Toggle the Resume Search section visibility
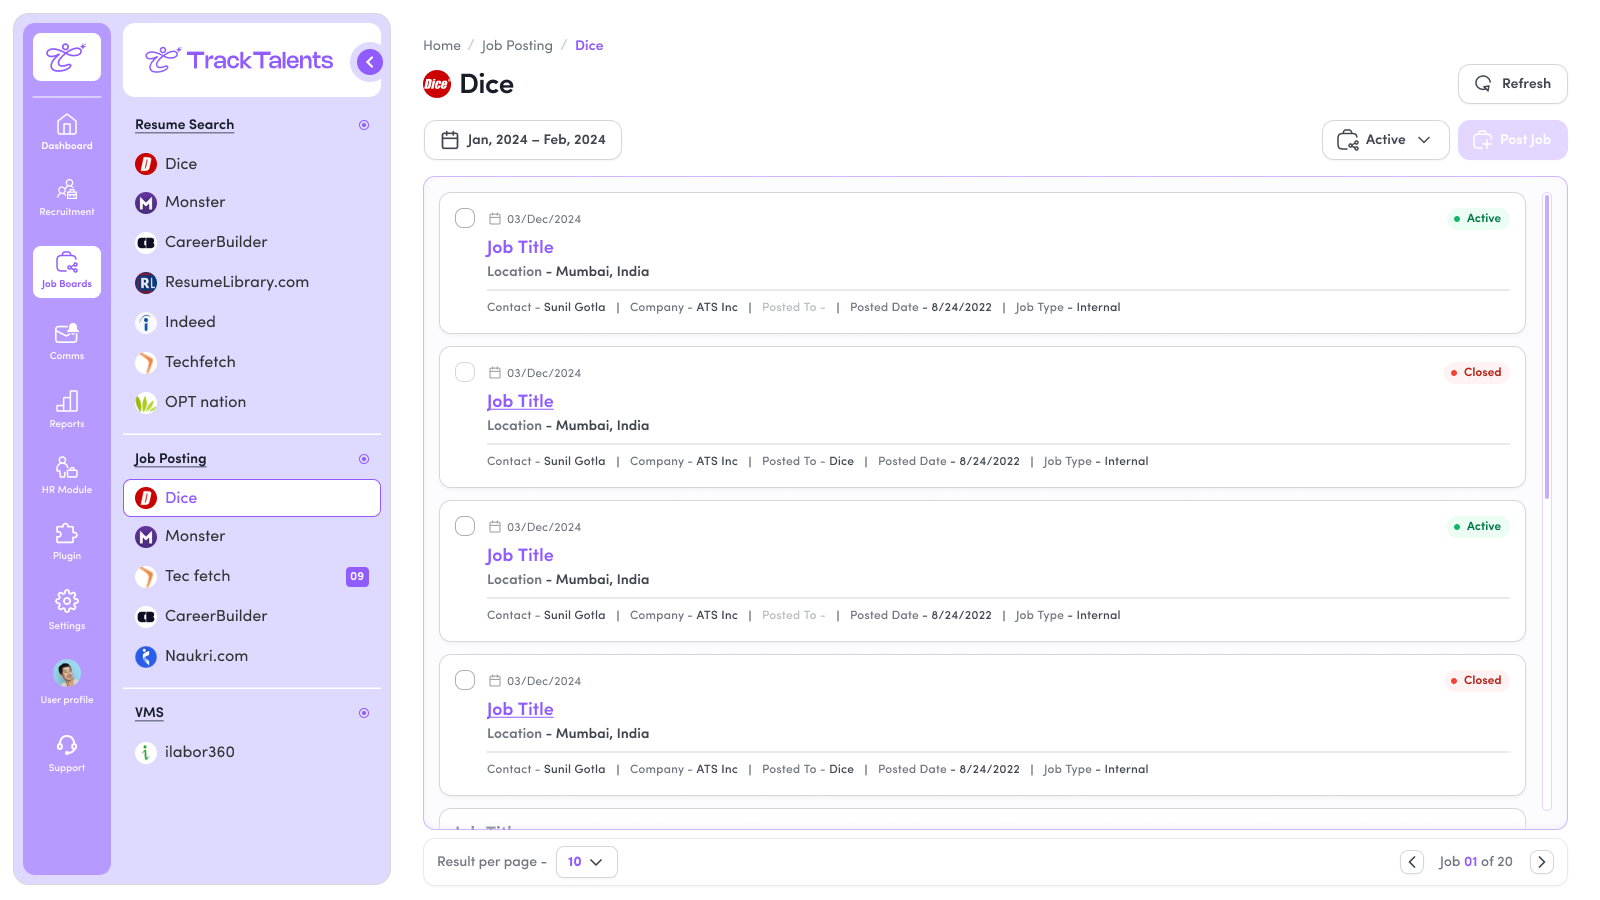 click(x=363, y=124)
